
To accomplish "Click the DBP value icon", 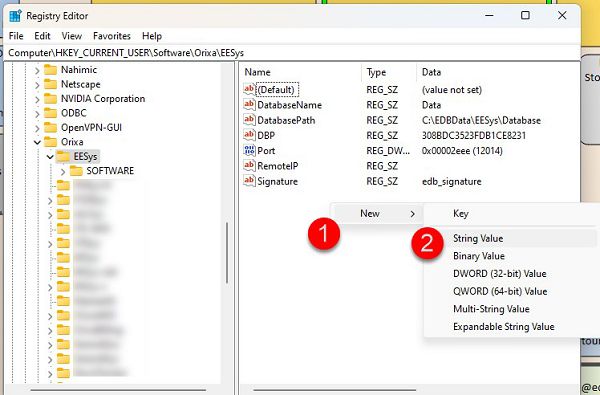I will tap(249, 135).
